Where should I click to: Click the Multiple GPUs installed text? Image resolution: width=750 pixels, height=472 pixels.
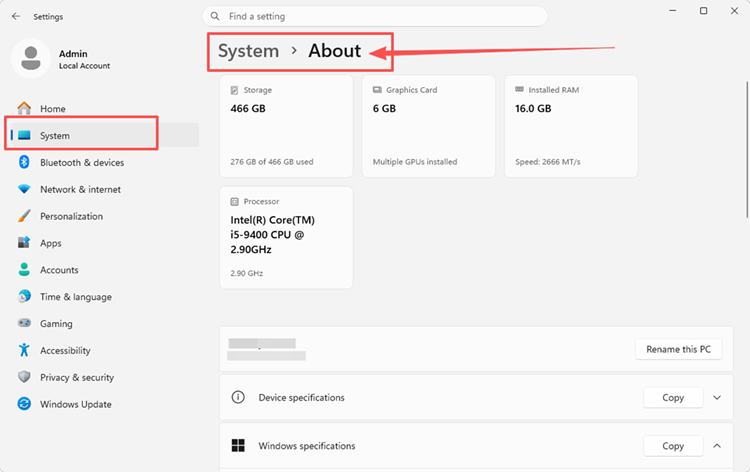pyautogui.click(x=415, y=162)
